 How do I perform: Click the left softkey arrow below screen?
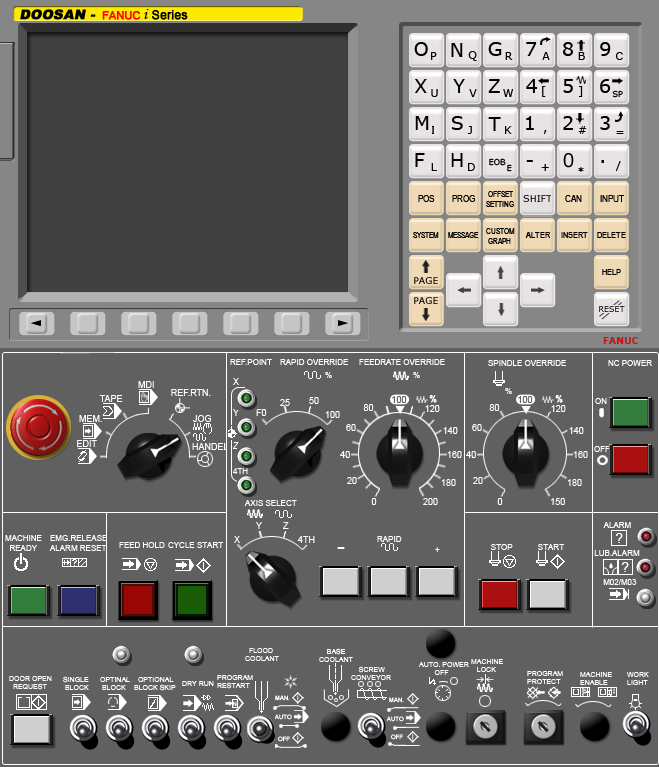pos(36,323)
